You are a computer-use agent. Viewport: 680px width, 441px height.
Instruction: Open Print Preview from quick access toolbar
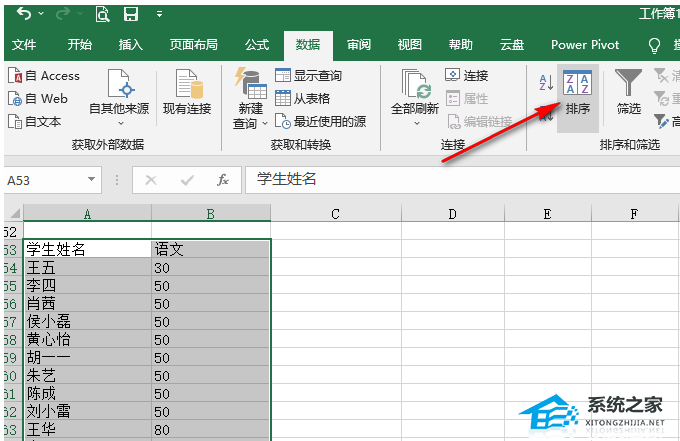[x=103, y=14]
